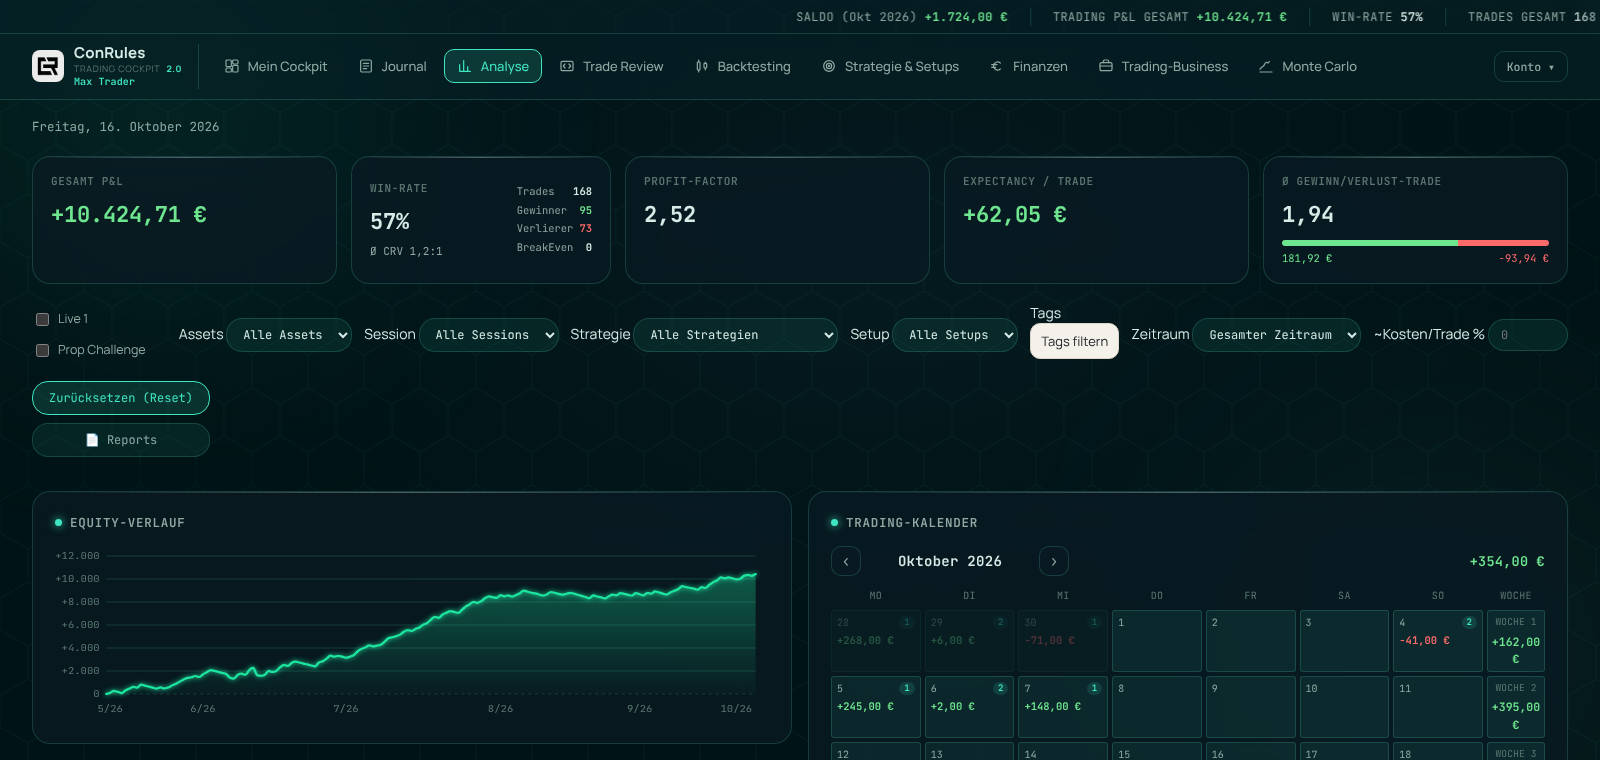Screen dimensions: 1600x760
Task: Open the Gesamter Zeitraum dropdown
Action: coord(1276,335)
